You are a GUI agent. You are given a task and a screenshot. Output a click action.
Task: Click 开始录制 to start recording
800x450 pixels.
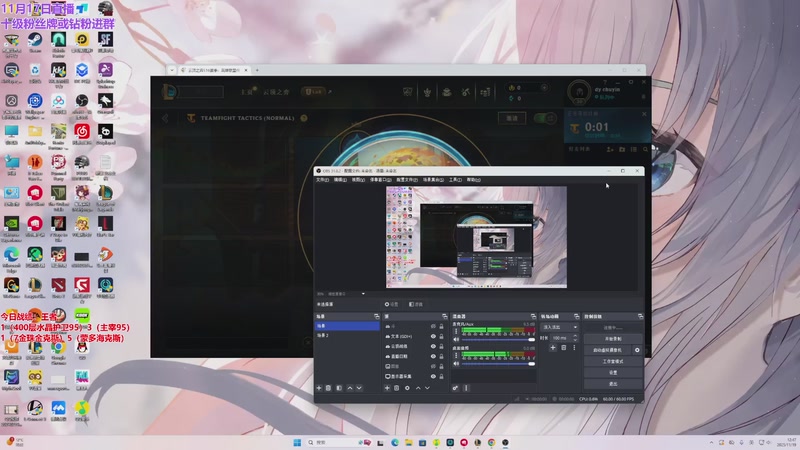612,339
